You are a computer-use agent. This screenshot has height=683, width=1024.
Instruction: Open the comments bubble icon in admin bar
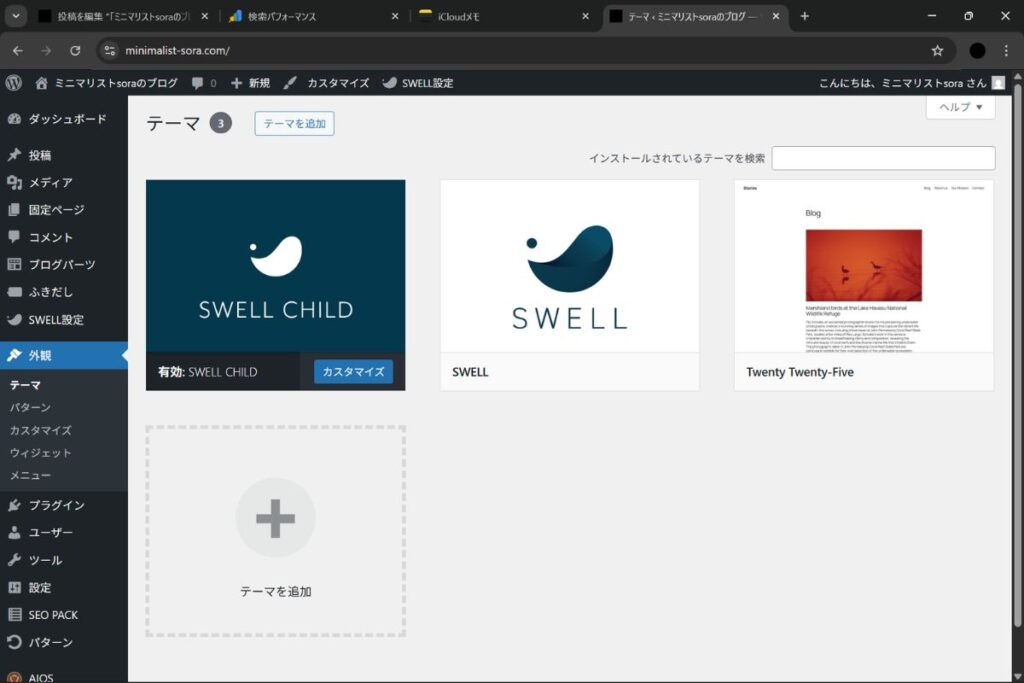click(198, 83)
